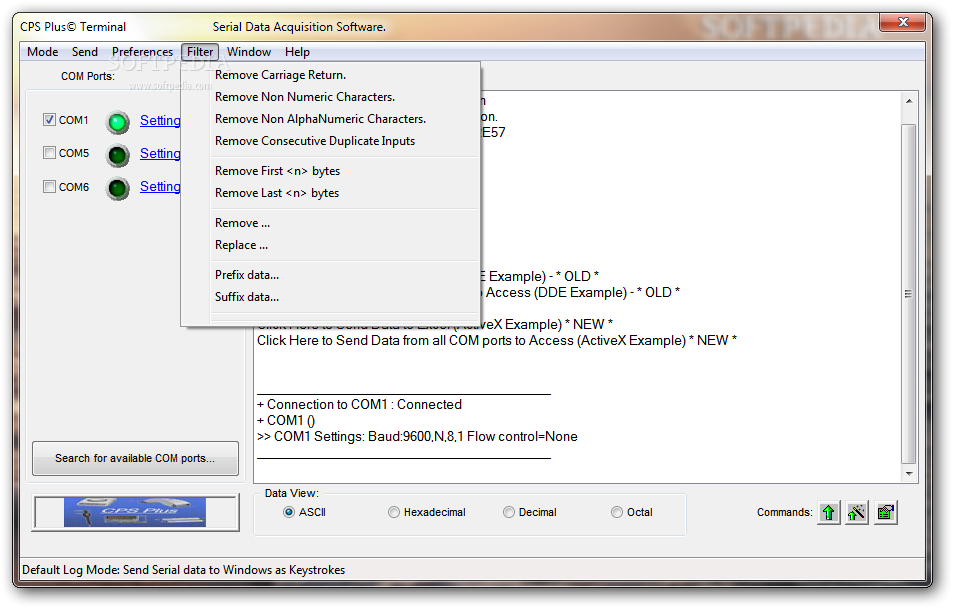Screen dimensions: 953x608
Task: Open COM1 Setting link
Action: pos(160,120)
